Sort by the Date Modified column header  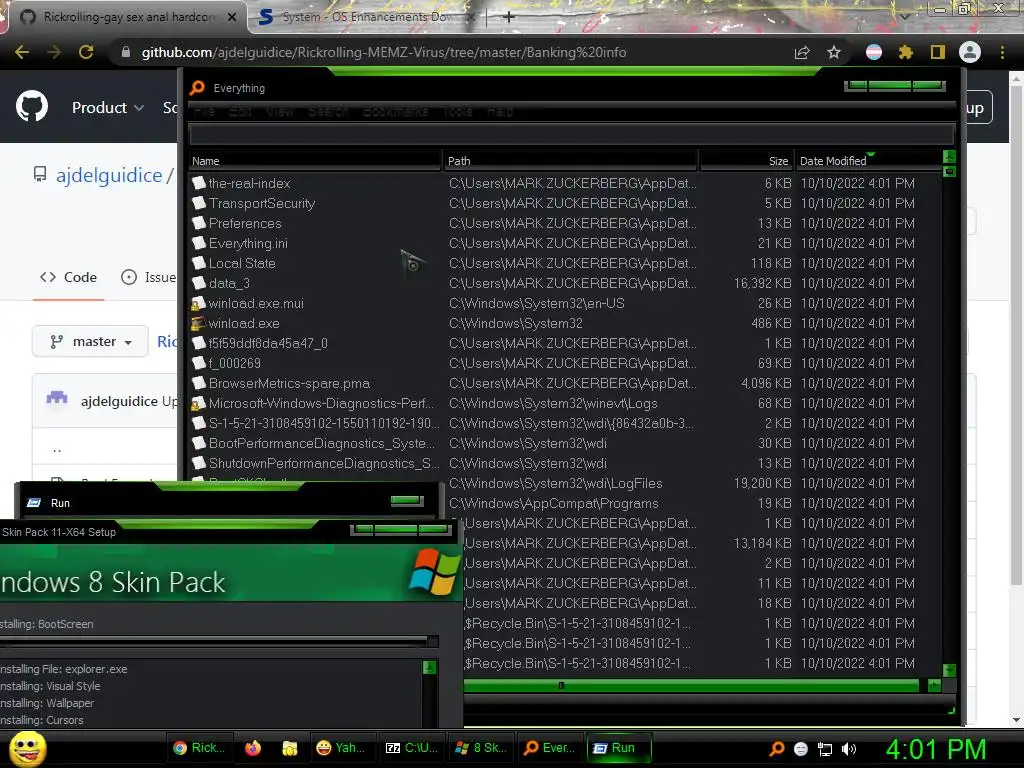point(869,161)
